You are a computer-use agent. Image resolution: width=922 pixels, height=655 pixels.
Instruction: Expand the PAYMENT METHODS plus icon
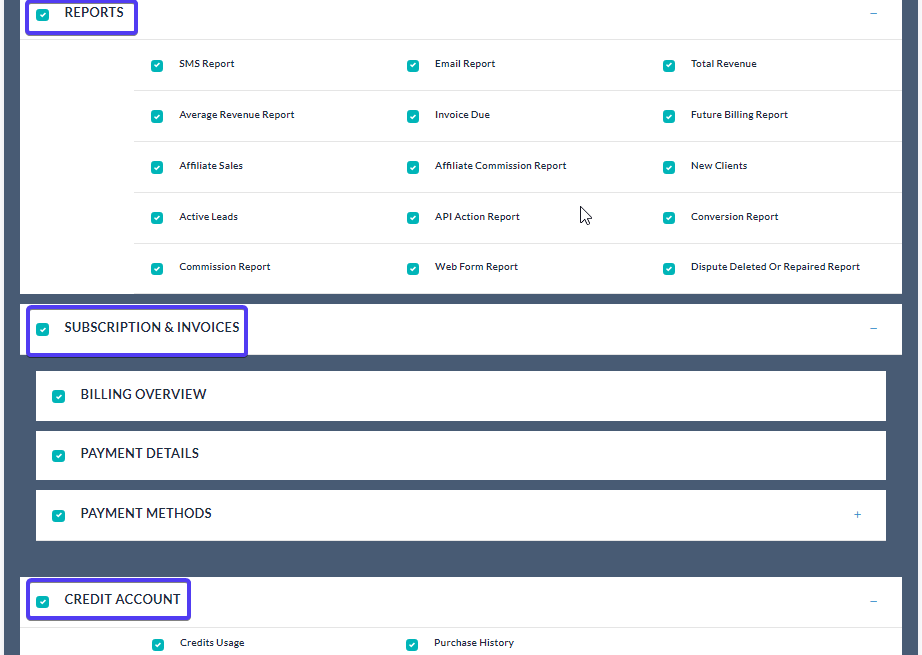857,515
